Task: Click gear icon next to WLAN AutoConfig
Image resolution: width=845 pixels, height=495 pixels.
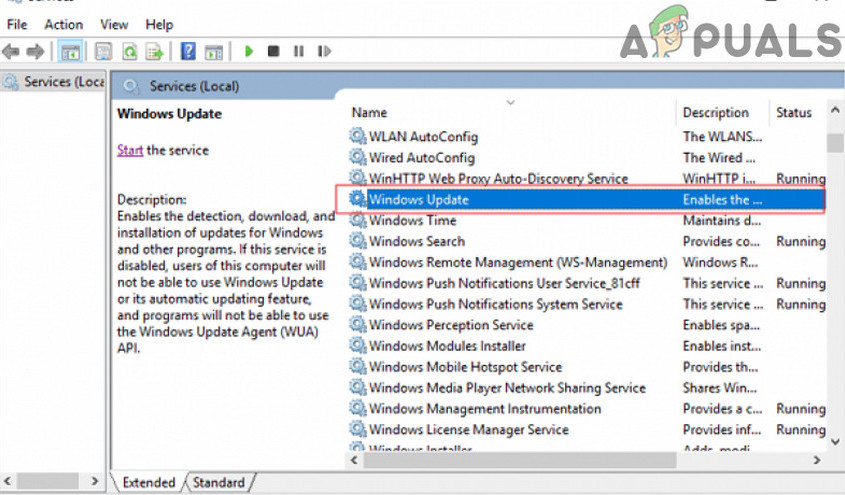Action: [357, 136]
